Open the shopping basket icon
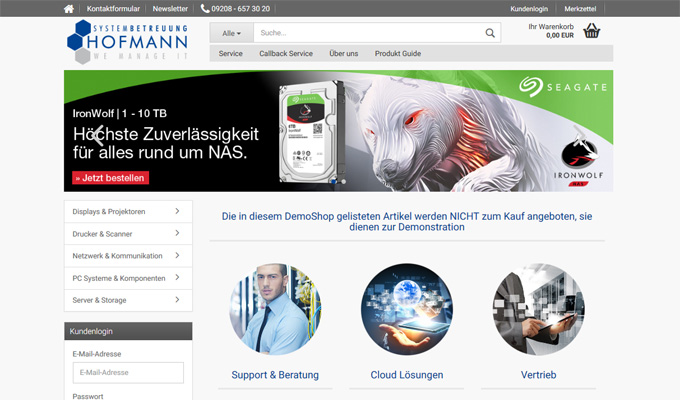Image resolution: width=680 pixels, height=400 pixels. coord(592,31)
